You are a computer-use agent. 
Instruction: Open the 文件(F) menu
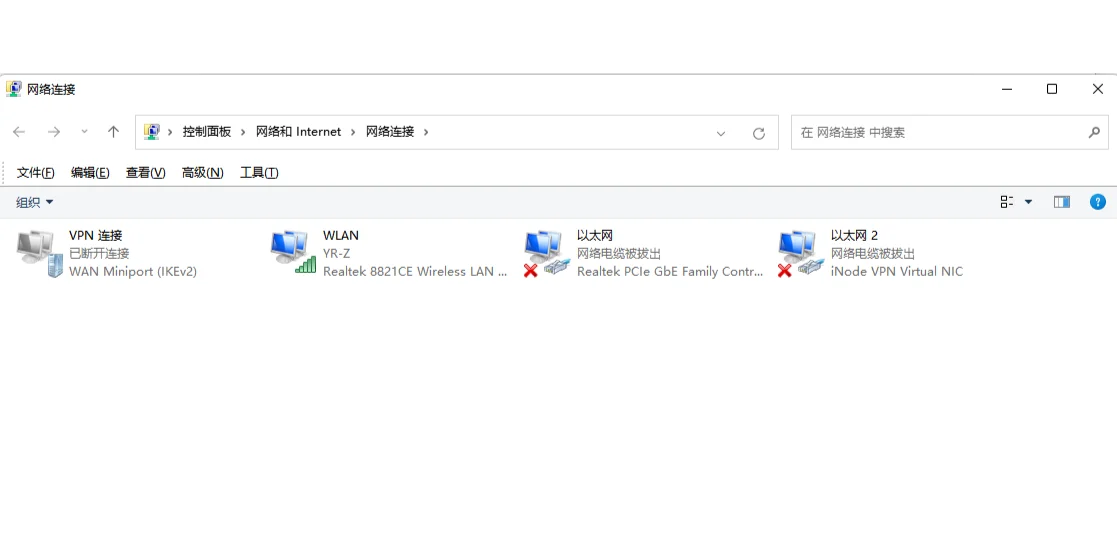pyautogui.click(x=36, y=172)
